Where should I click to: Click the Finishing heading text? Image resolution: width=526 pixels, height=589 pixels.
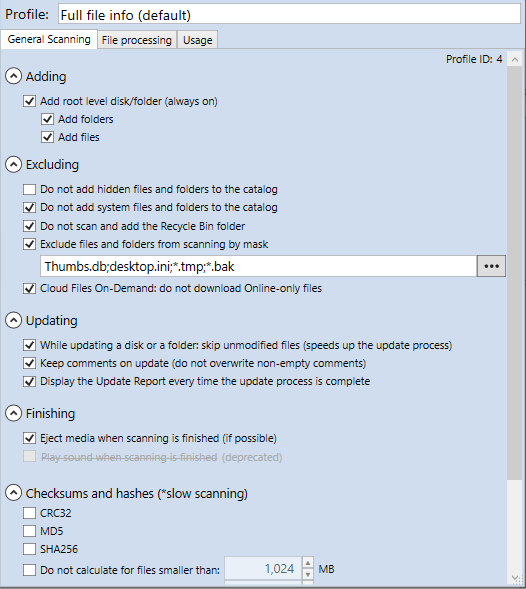coord(50,414)
